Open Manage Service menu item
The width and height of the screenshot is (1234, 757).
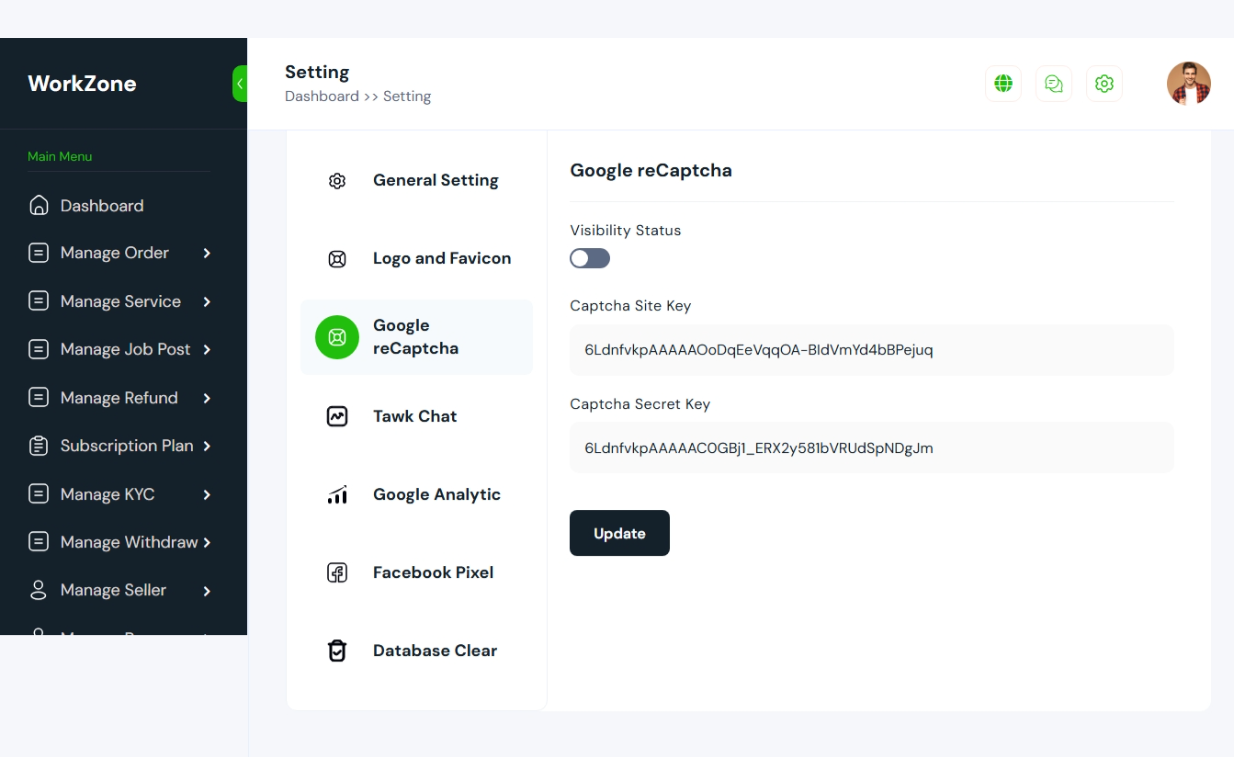point(122,301)
